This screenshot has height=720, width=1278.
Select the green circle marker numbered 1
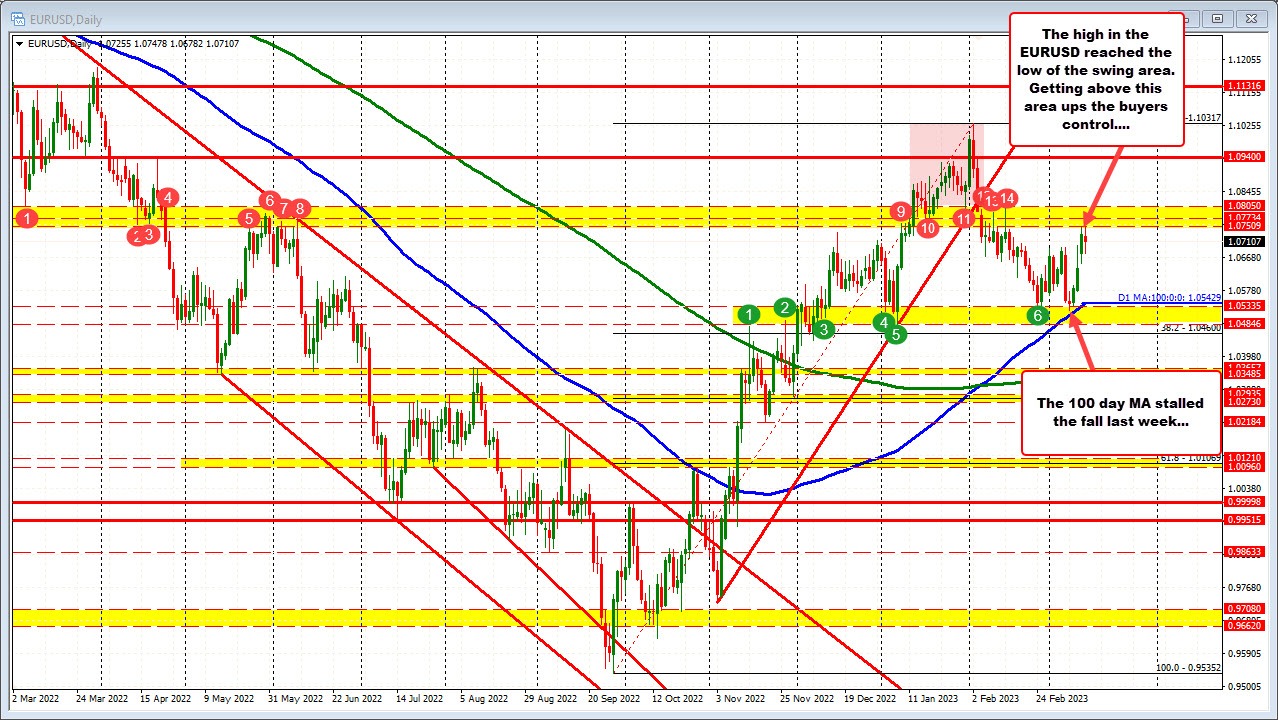tap(750, 314)
